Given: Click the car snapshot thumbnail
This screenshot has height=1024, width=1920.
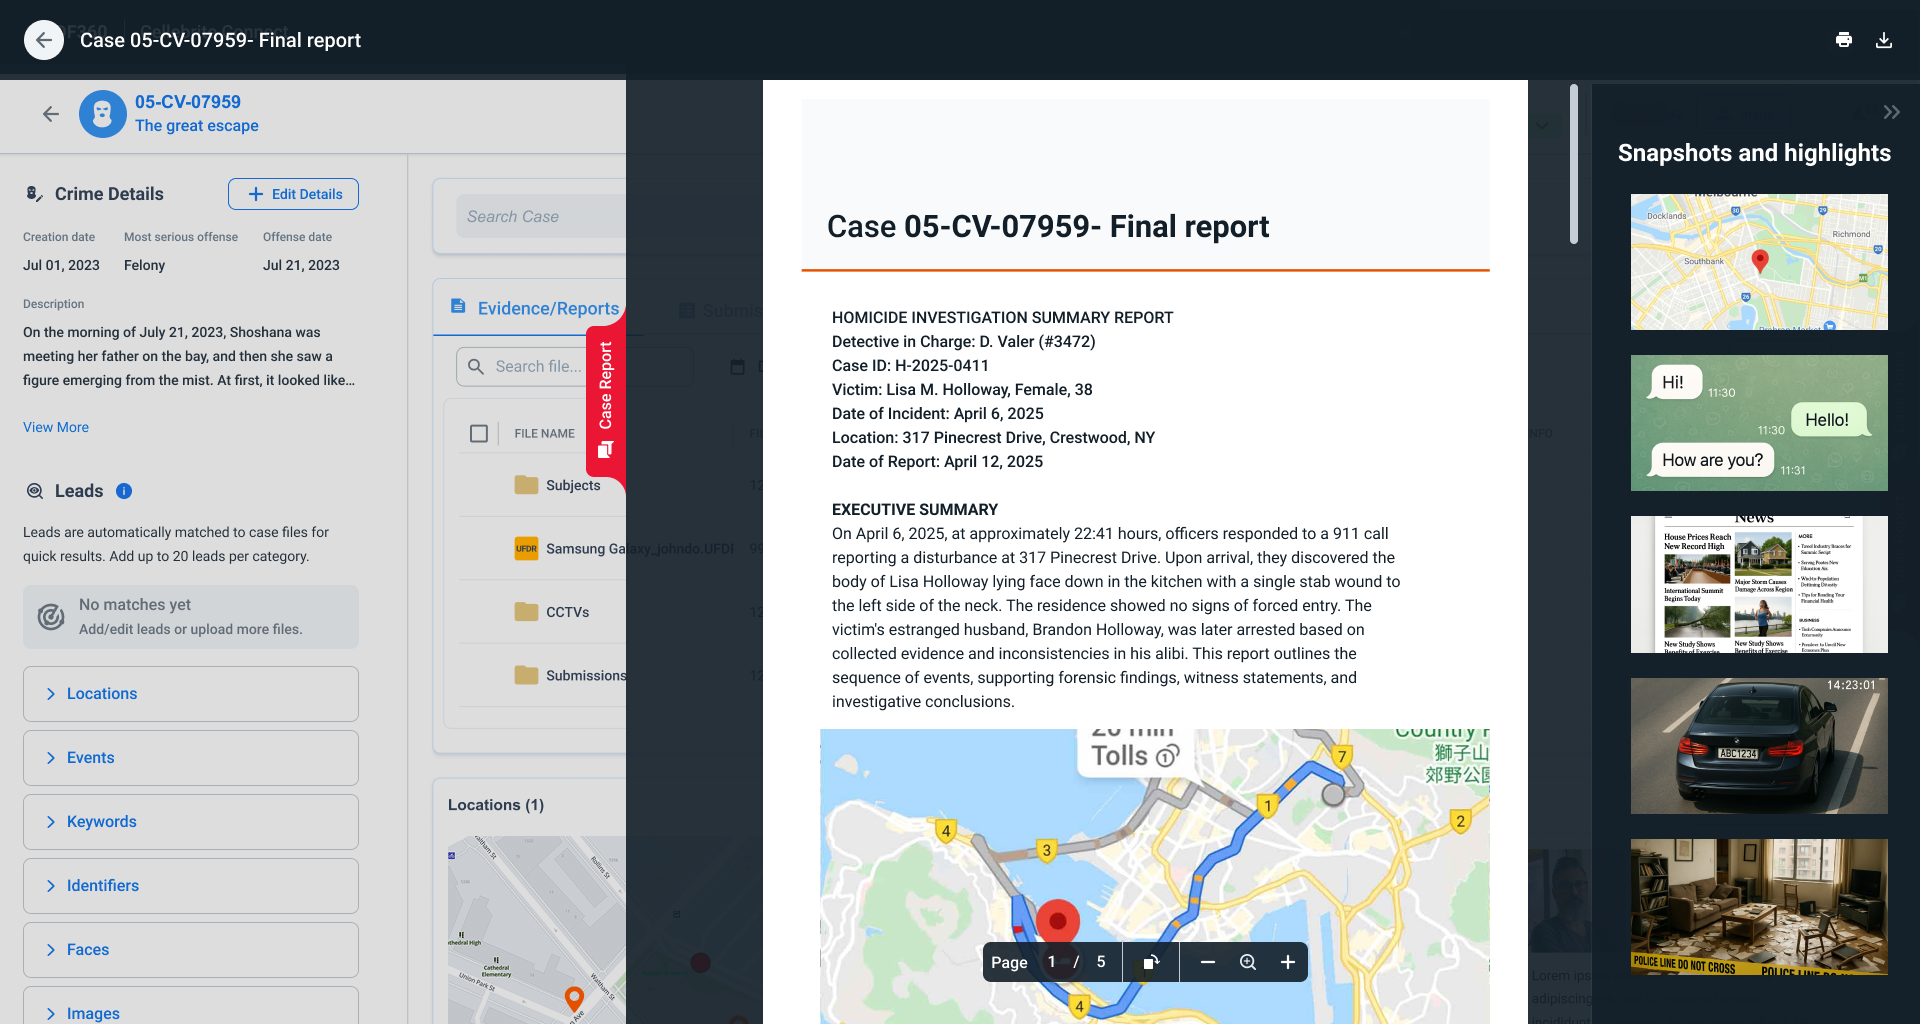Looking at the screenshot, I should (1757, 746).
